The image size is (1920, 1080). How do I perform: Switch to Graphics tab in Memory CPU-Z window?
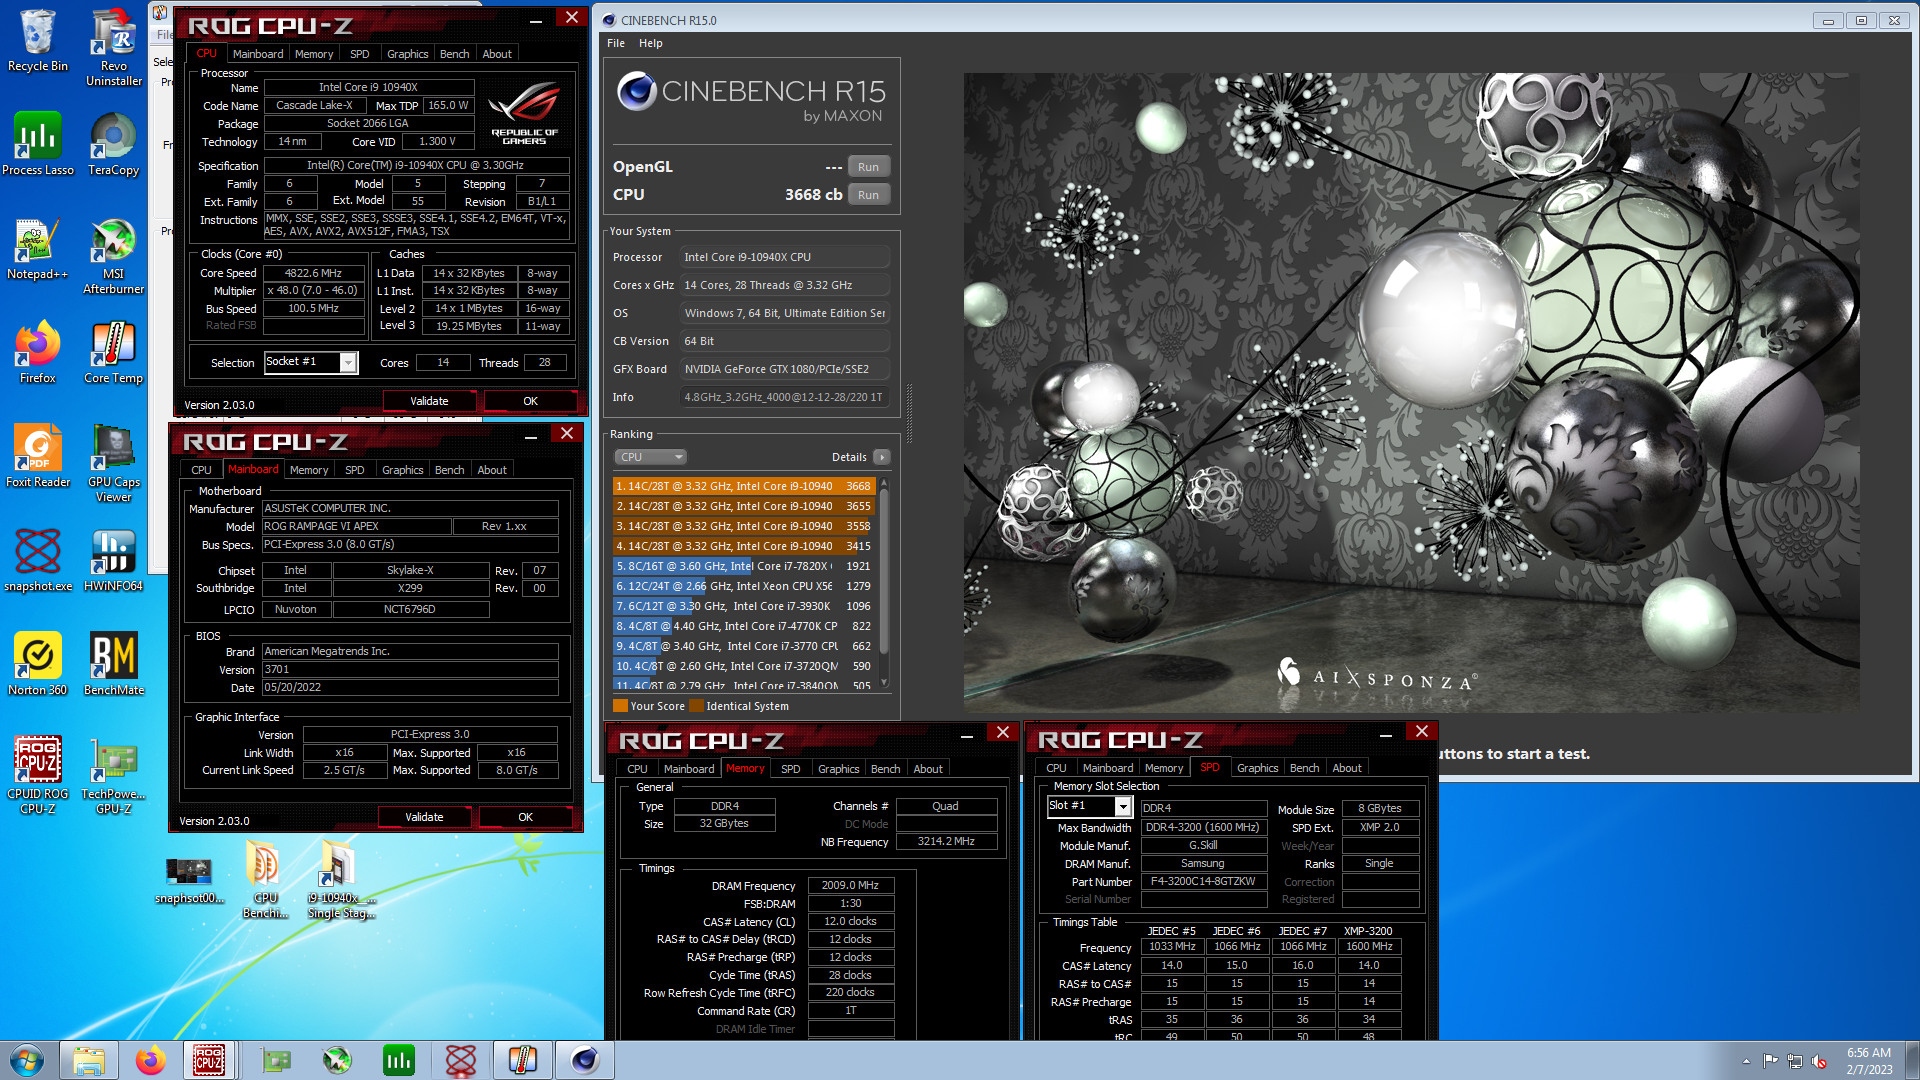[x=838, y=769]
